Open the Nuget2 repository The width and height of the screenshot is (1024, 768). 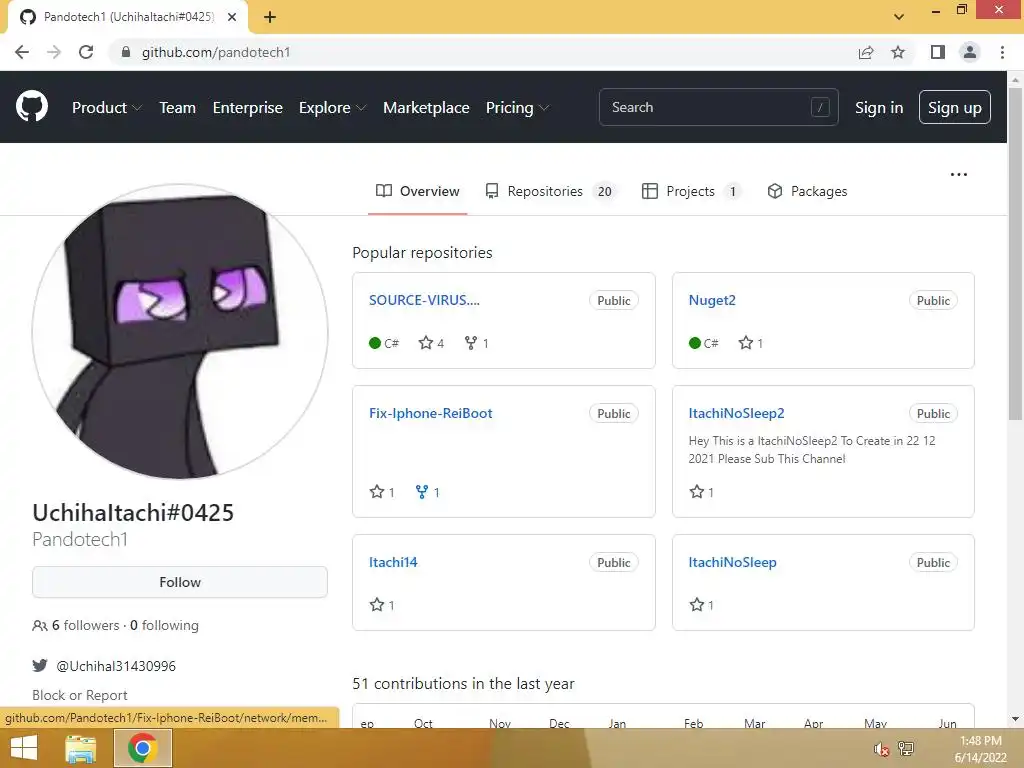tap(712, 300)
